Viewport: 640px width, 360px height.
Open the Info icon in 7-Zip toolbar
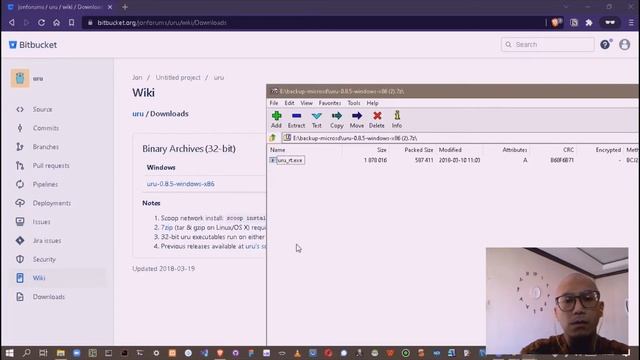[x=397, y=120]
